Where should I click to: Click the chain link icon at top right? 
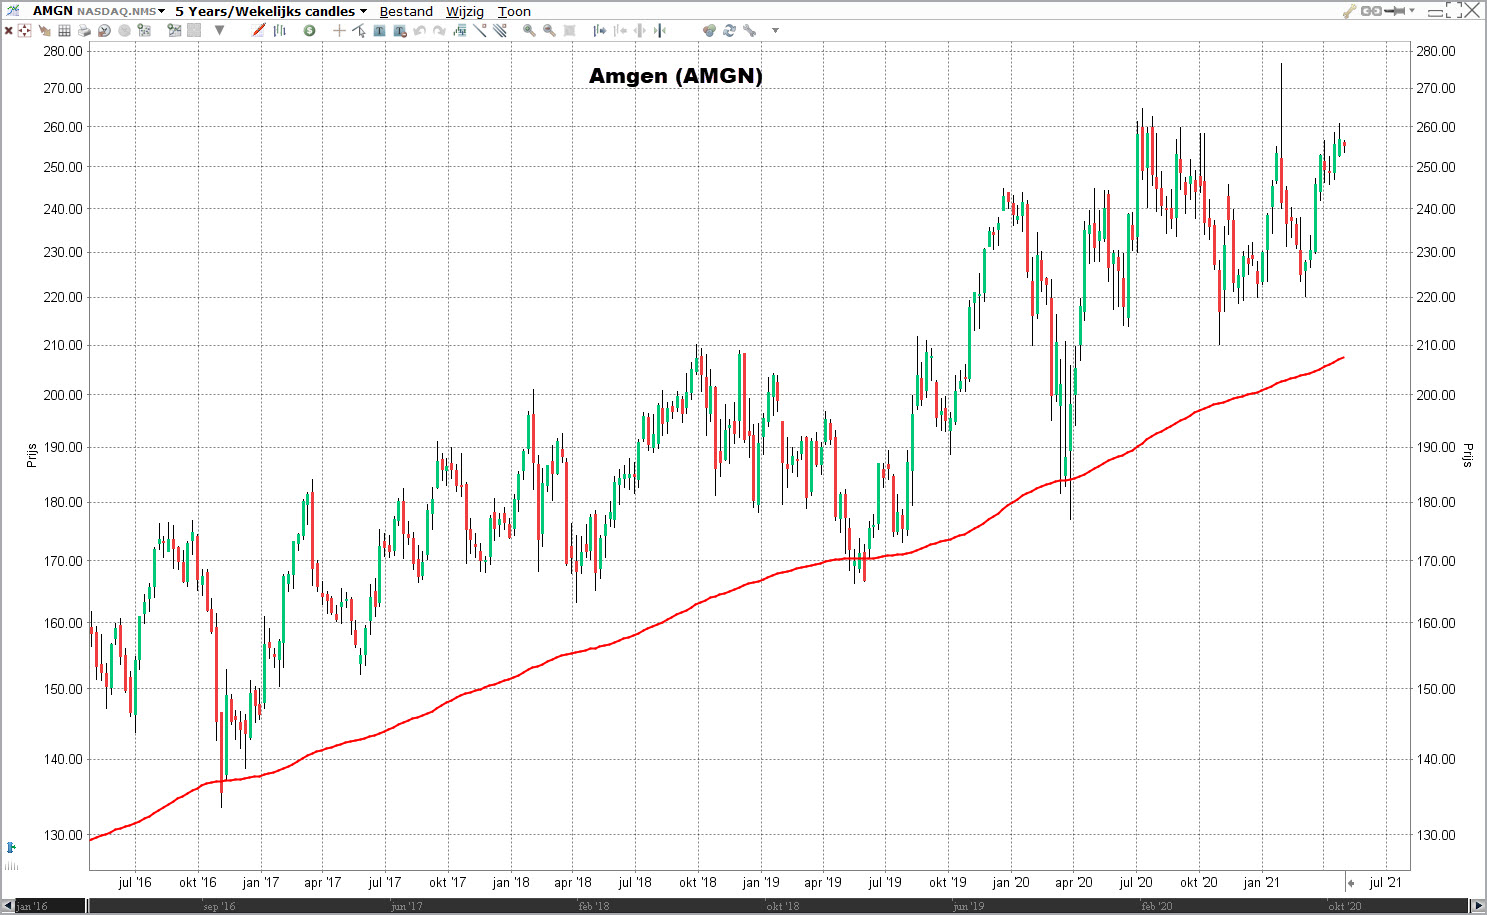(x=1371, y=11)
